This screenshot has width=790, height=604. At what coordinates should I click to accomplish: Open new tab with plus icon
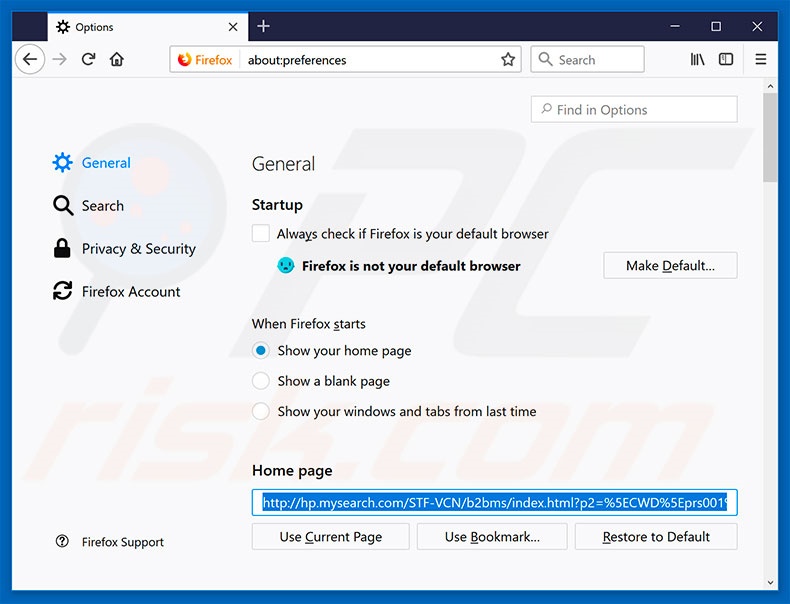(x=264, y=26)
